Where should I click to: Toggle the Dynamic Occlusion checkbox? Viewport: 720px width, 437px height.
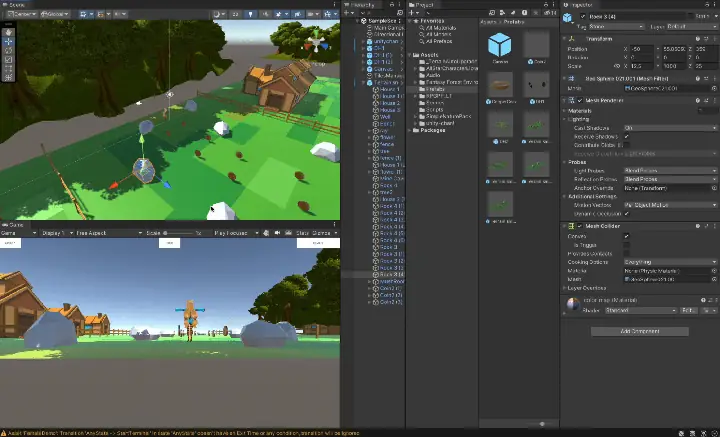(x=626, y=214)
